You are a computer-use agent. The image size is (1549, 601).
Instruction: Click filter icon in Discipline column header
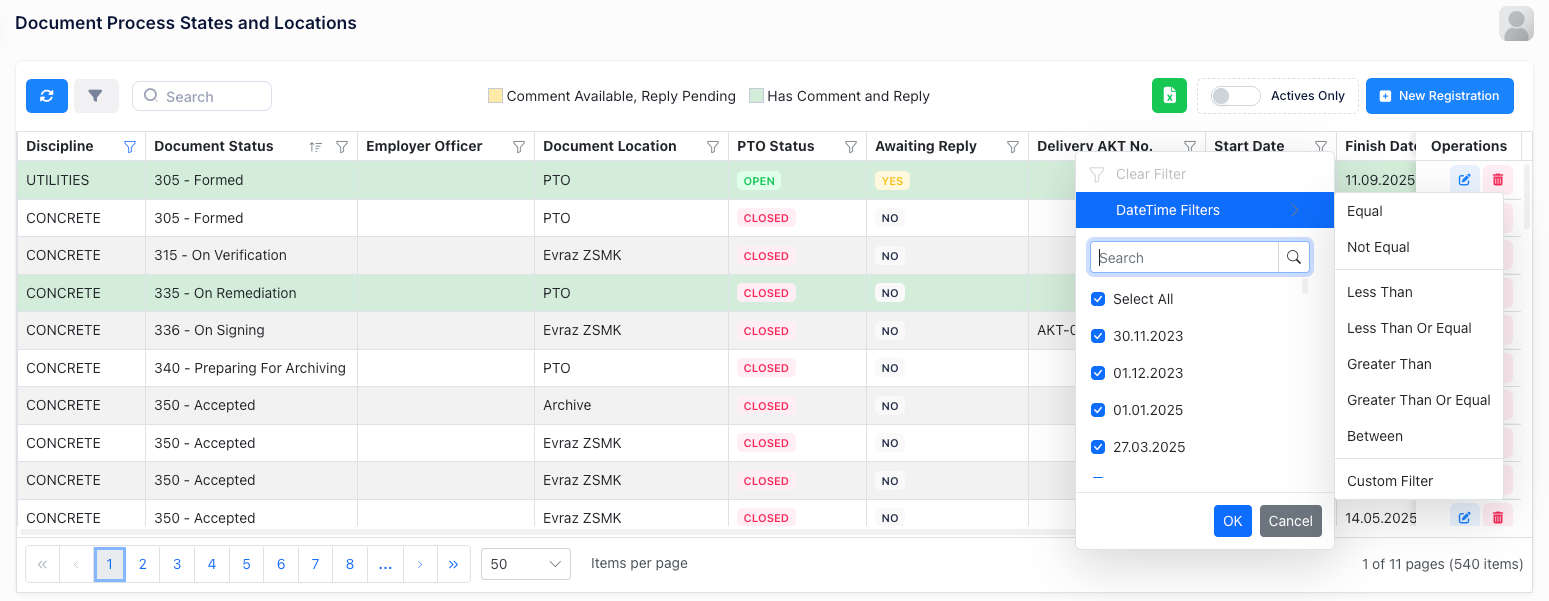(x=129, y=147)
